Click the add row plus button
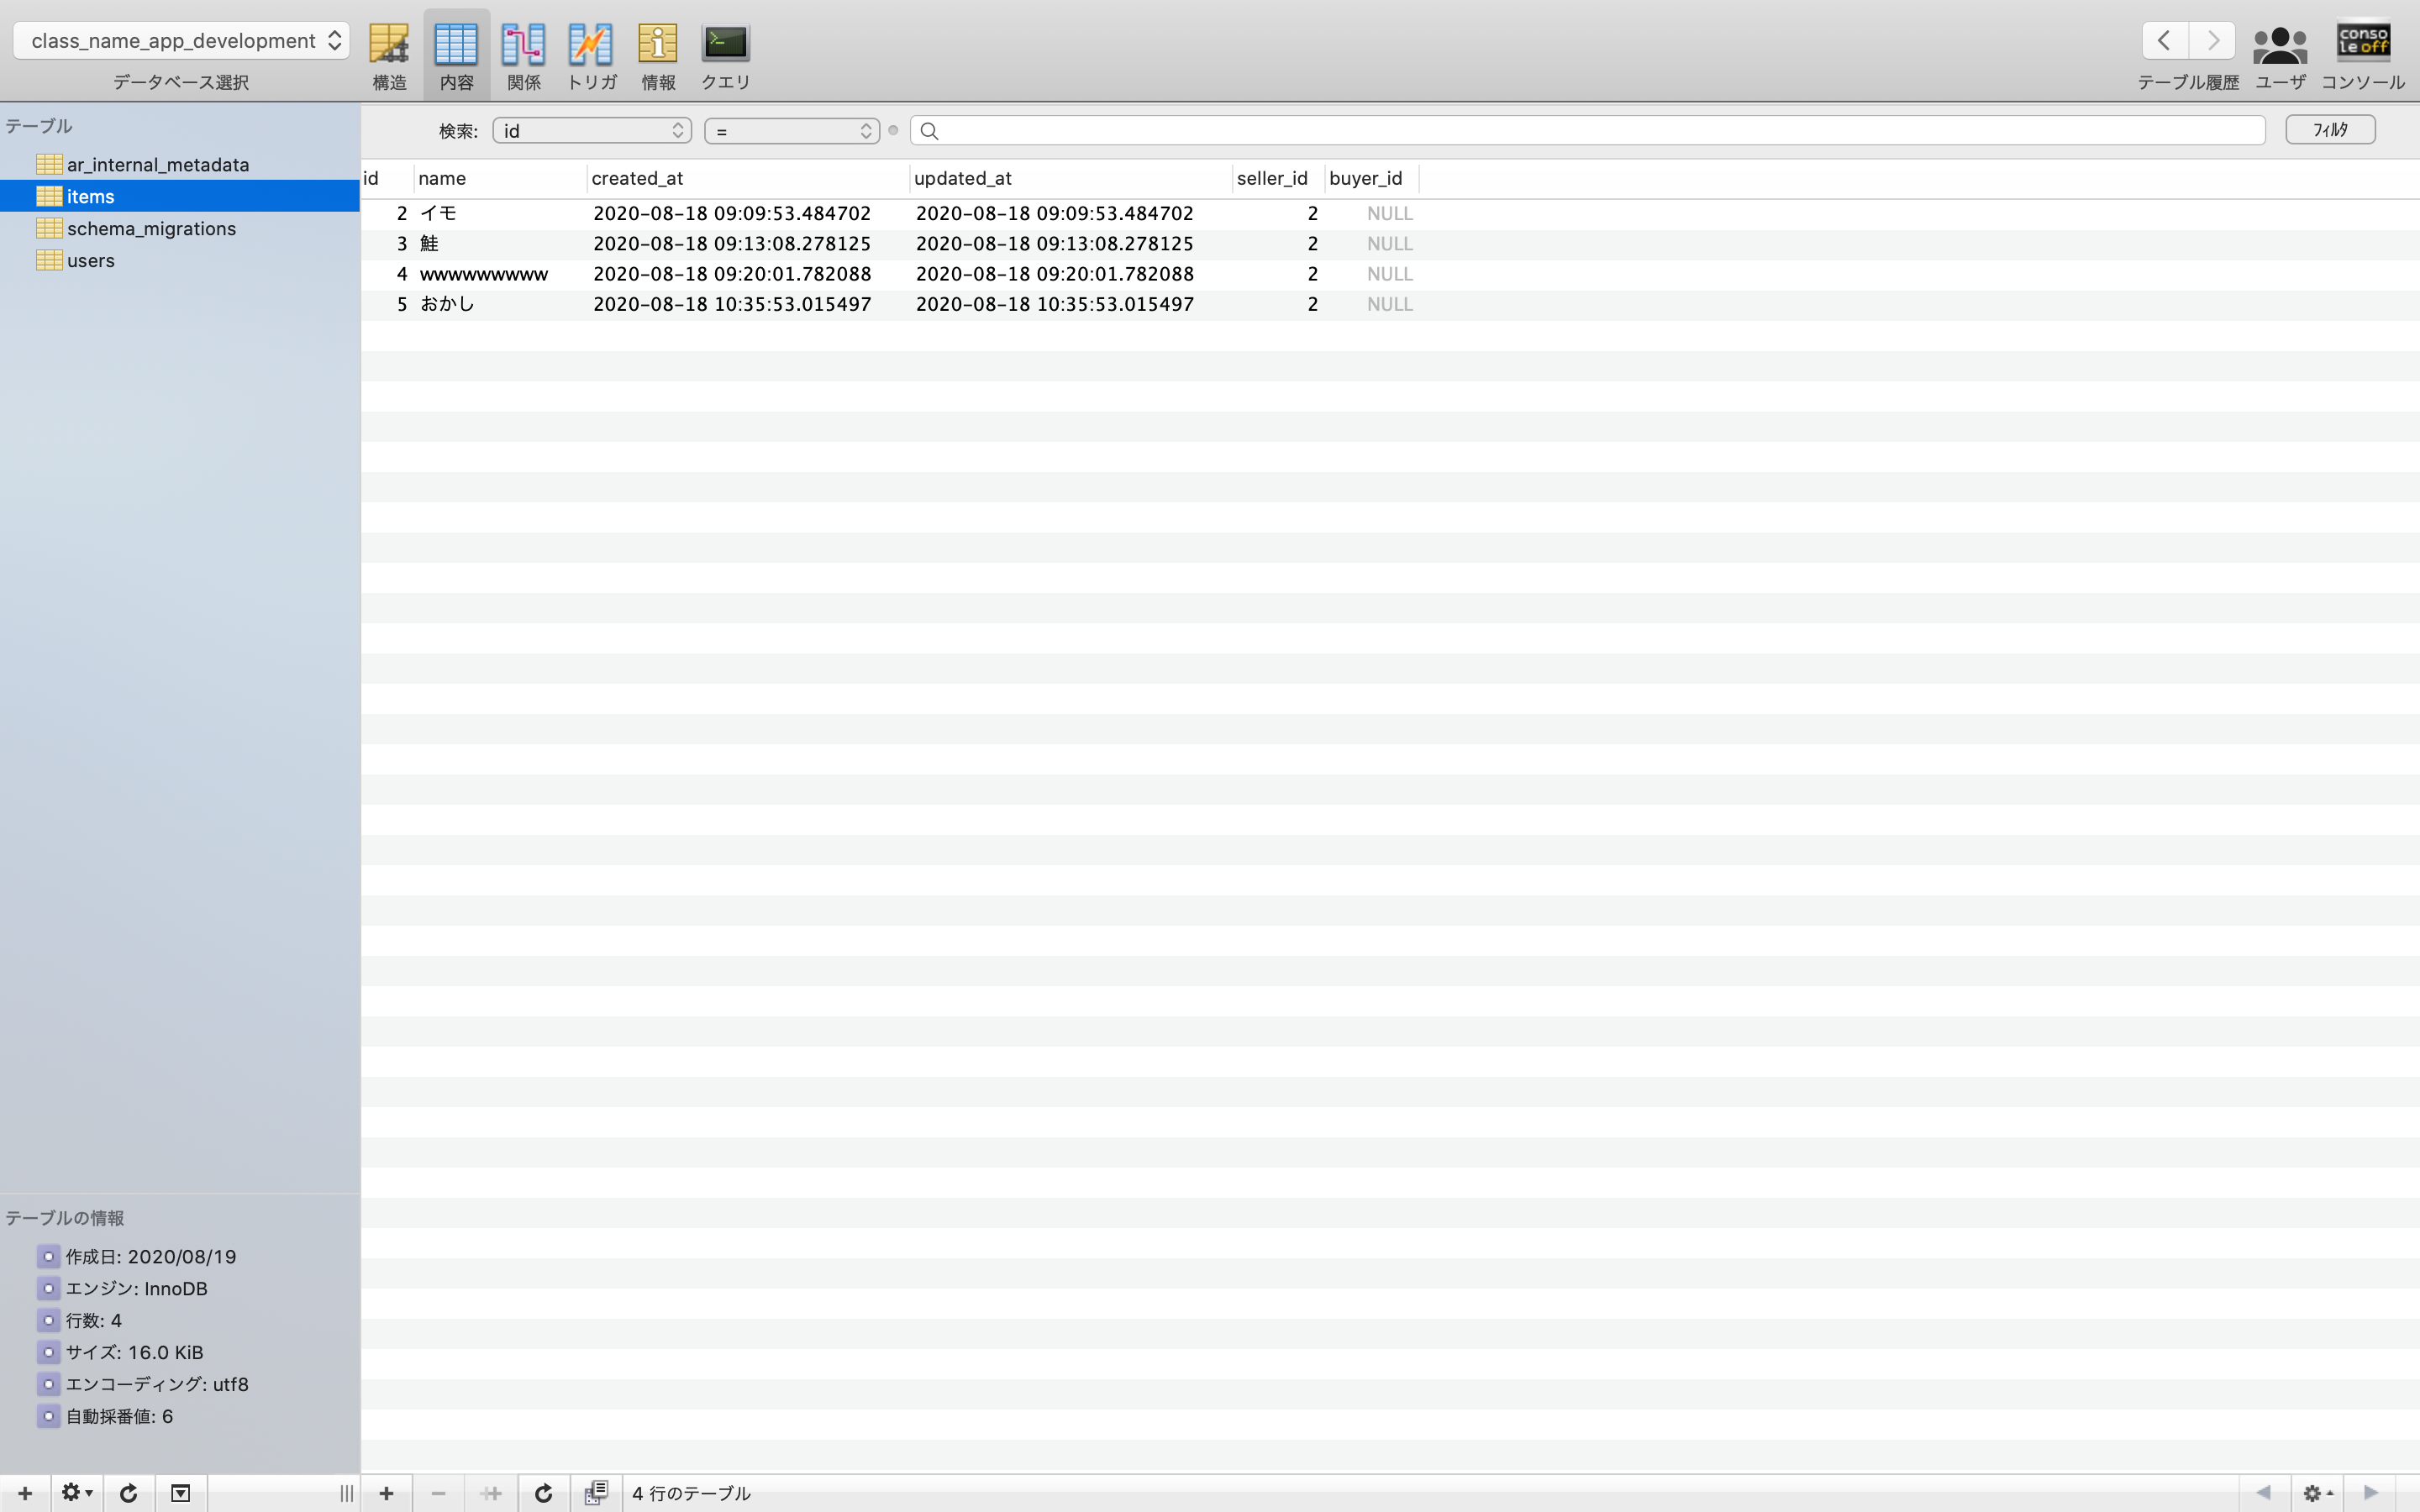2420x1512 pixels. tap(386, 1493)
